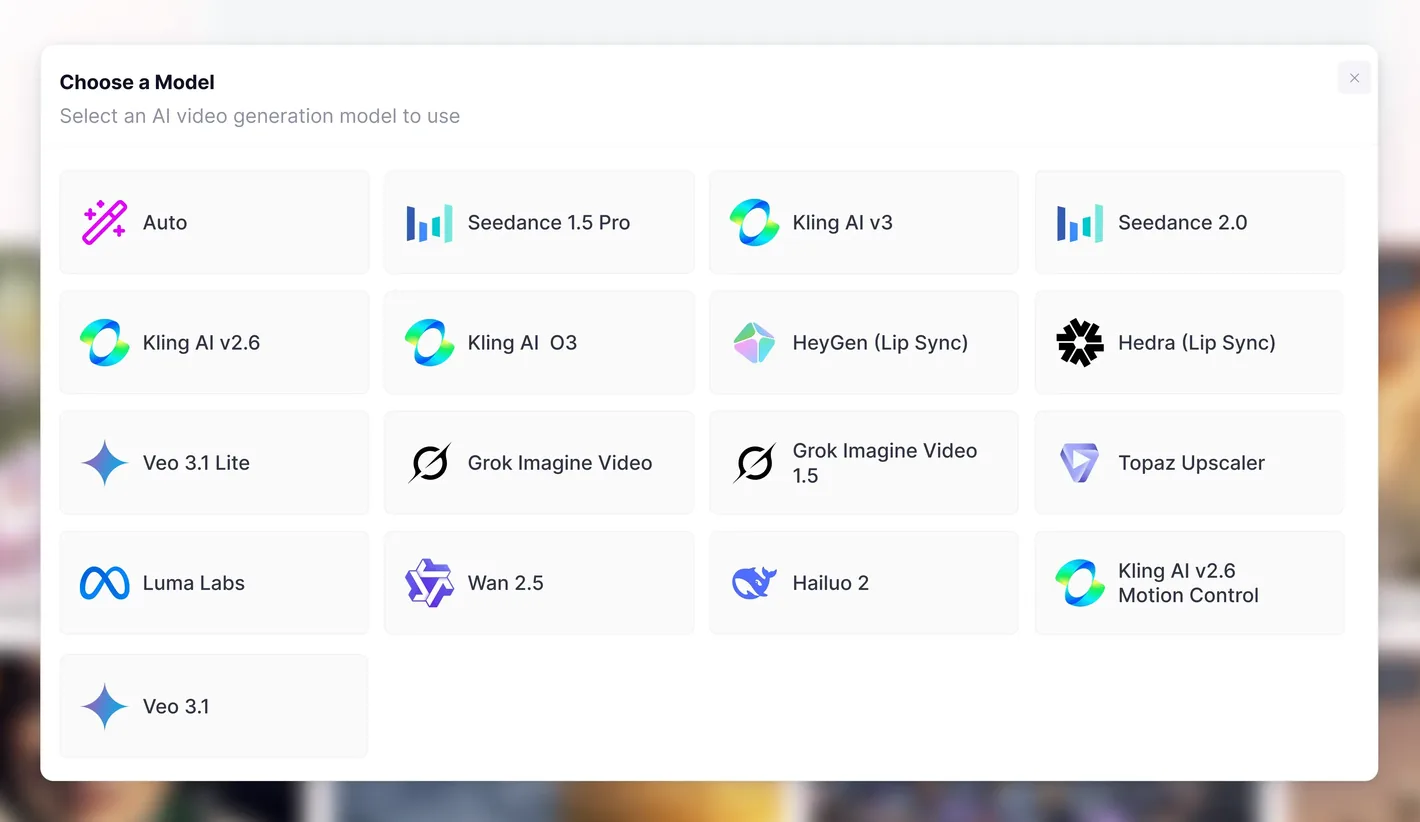
Task: Click the Seedance 1.5 Pro bar-chart logo
Action: click(429, 223)
